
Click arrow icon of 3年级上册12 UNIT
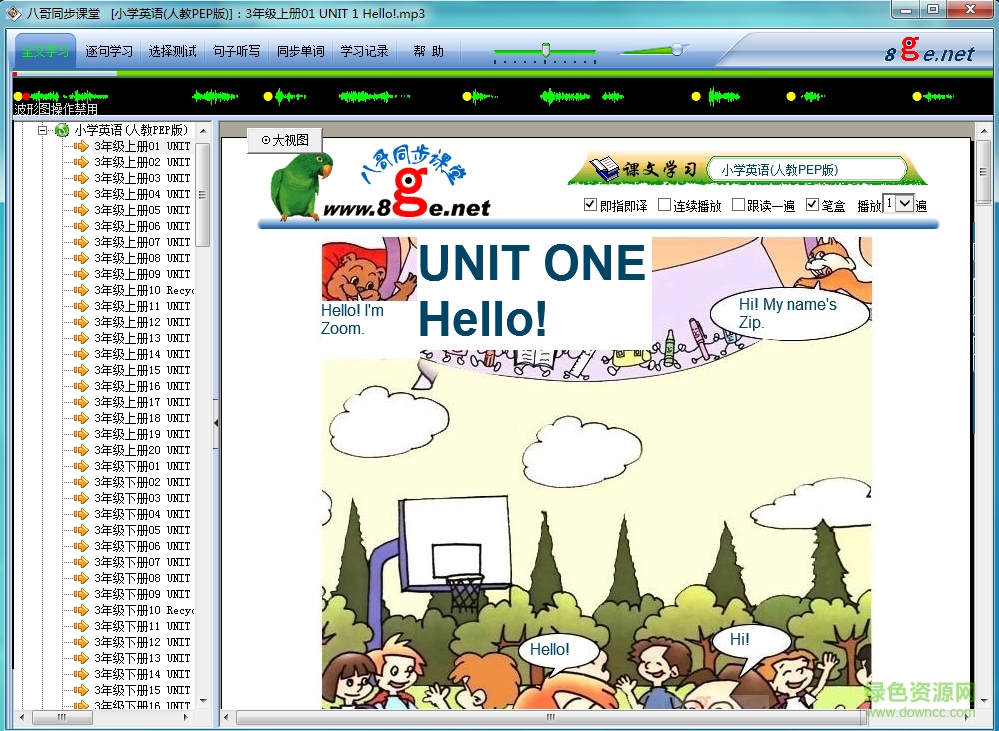click(81, 322)
